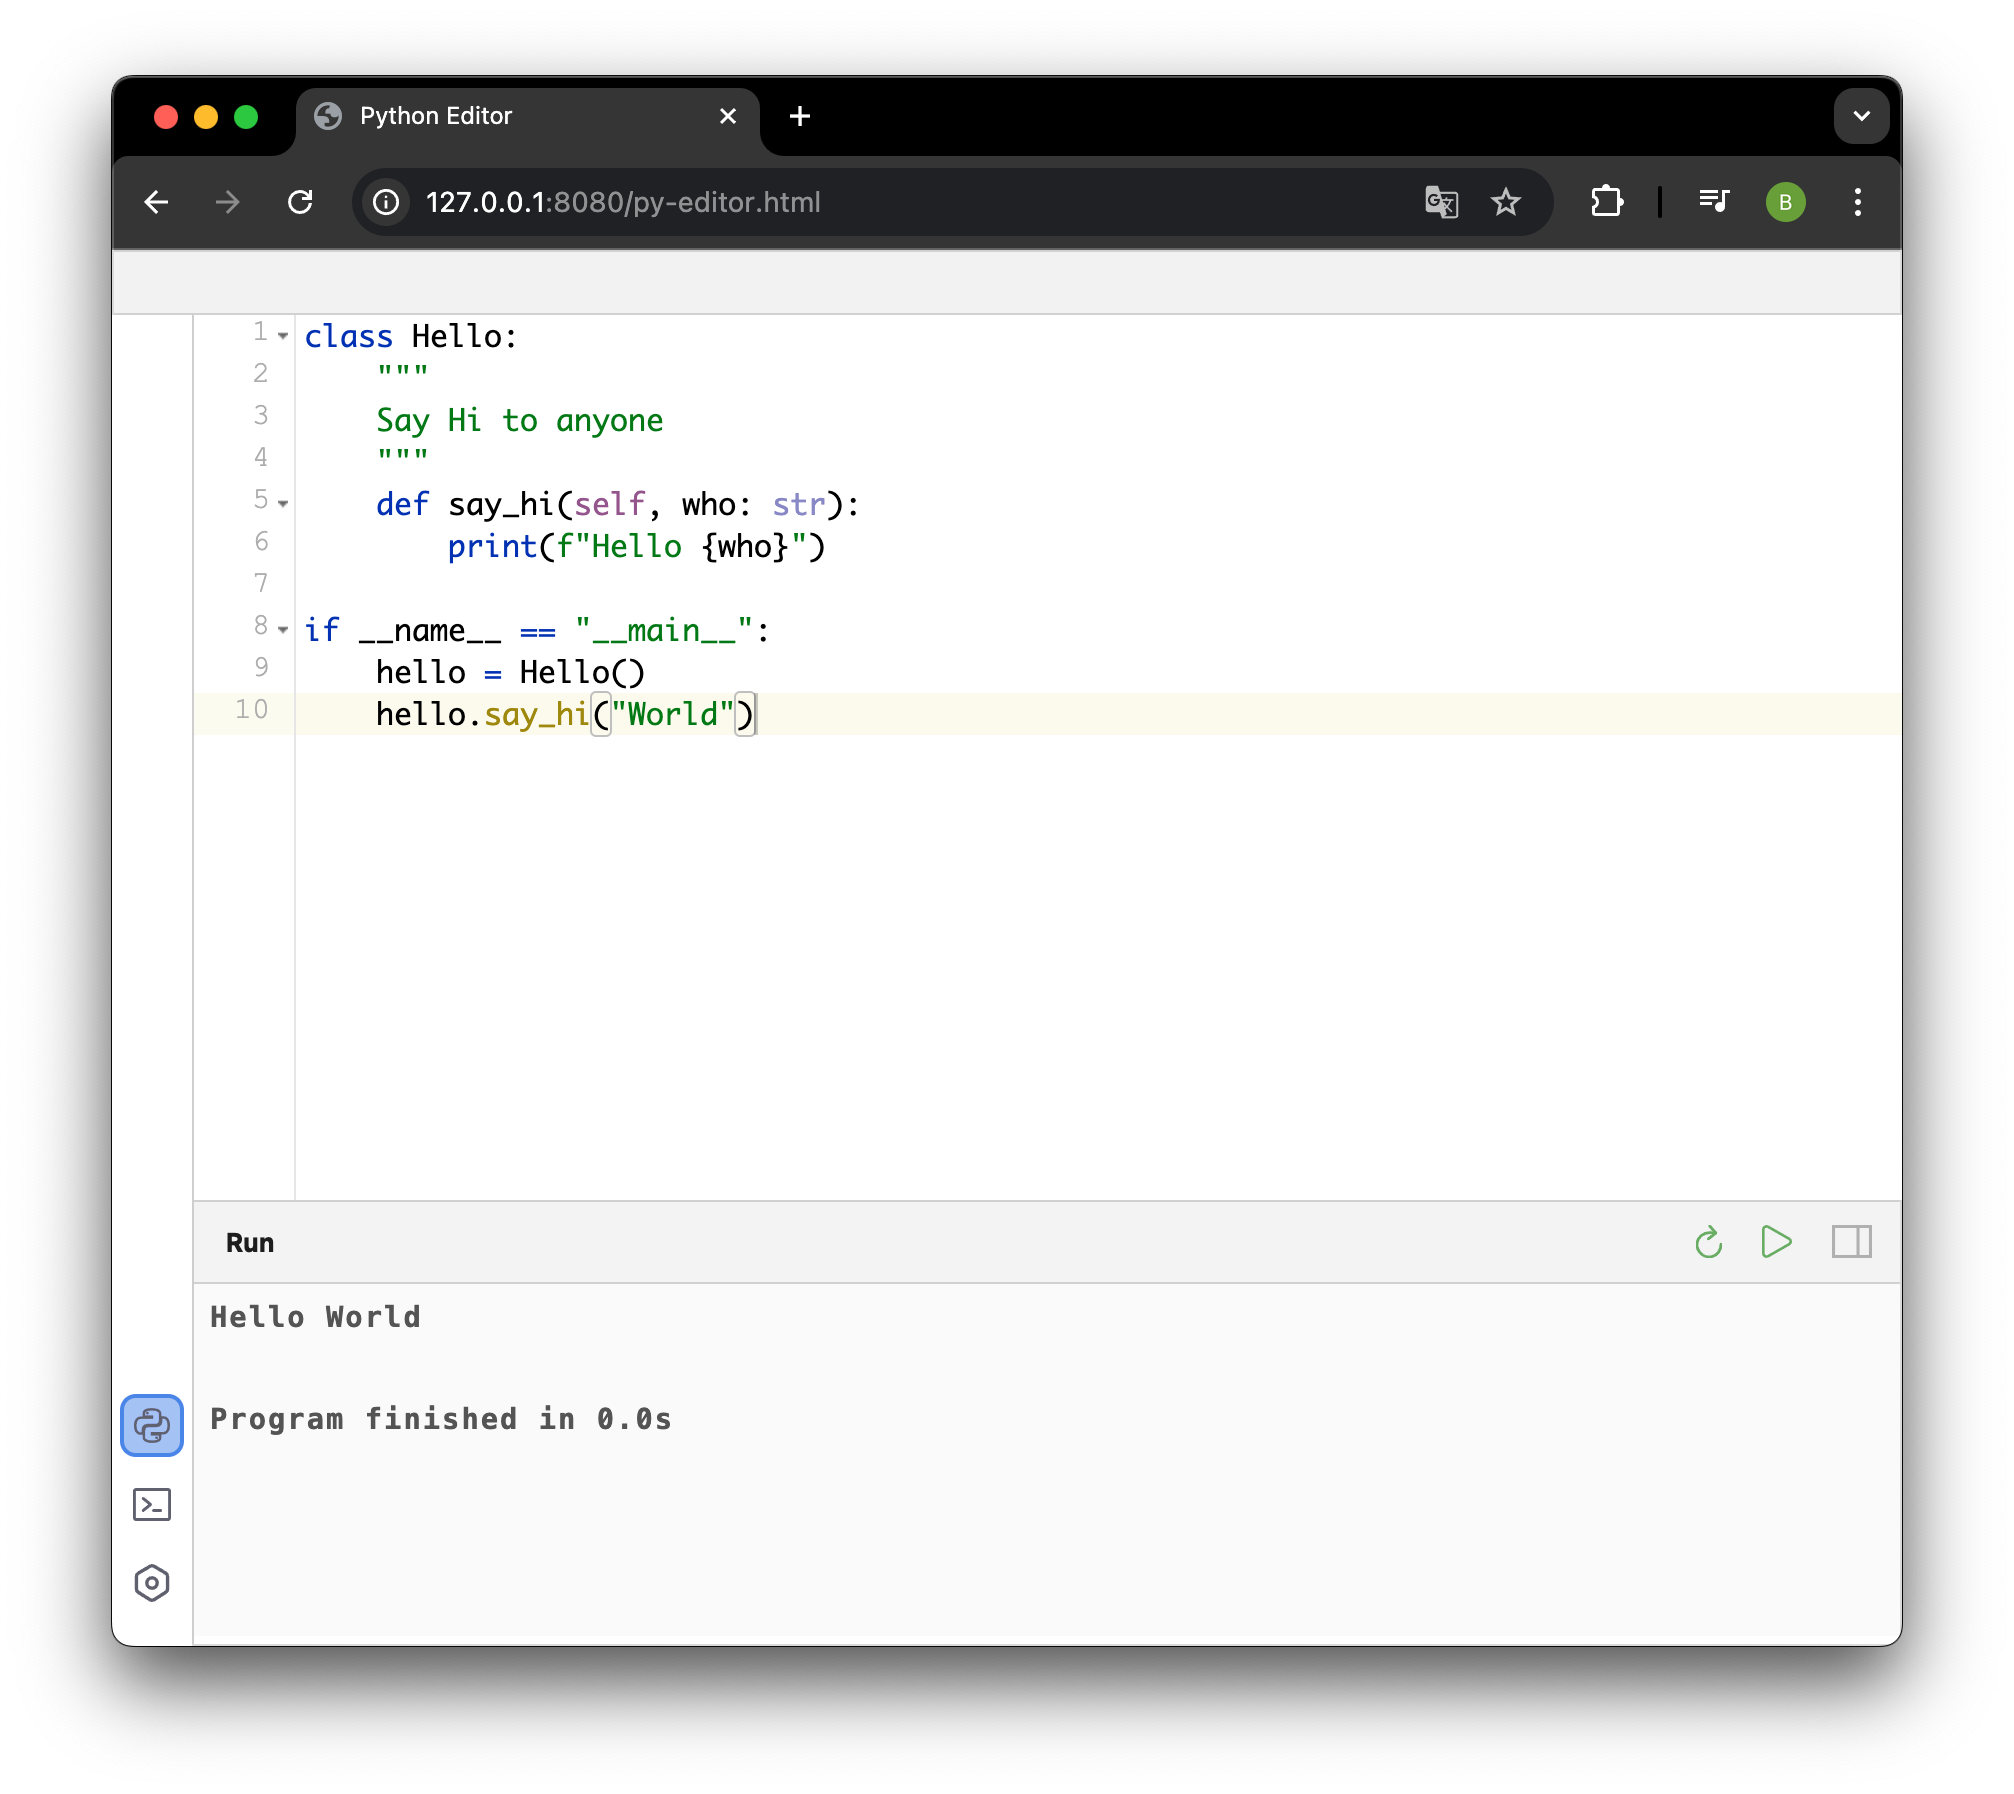
Task: Click the address bar URL 127.0.0.1:8080/py-editor.html
Action: coord(623,202)
